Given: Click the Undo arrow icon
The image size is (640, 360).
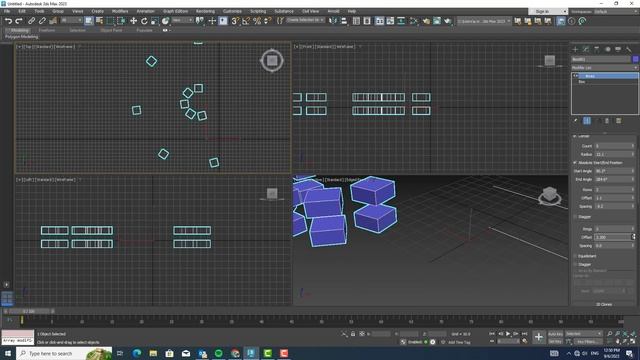Looking at the screenshot, I should coord(8,21).
